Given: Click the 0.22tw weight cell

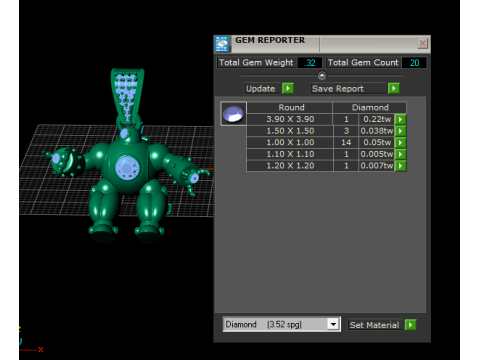Looking at the screenshot, I should click(x=377, y=119).
